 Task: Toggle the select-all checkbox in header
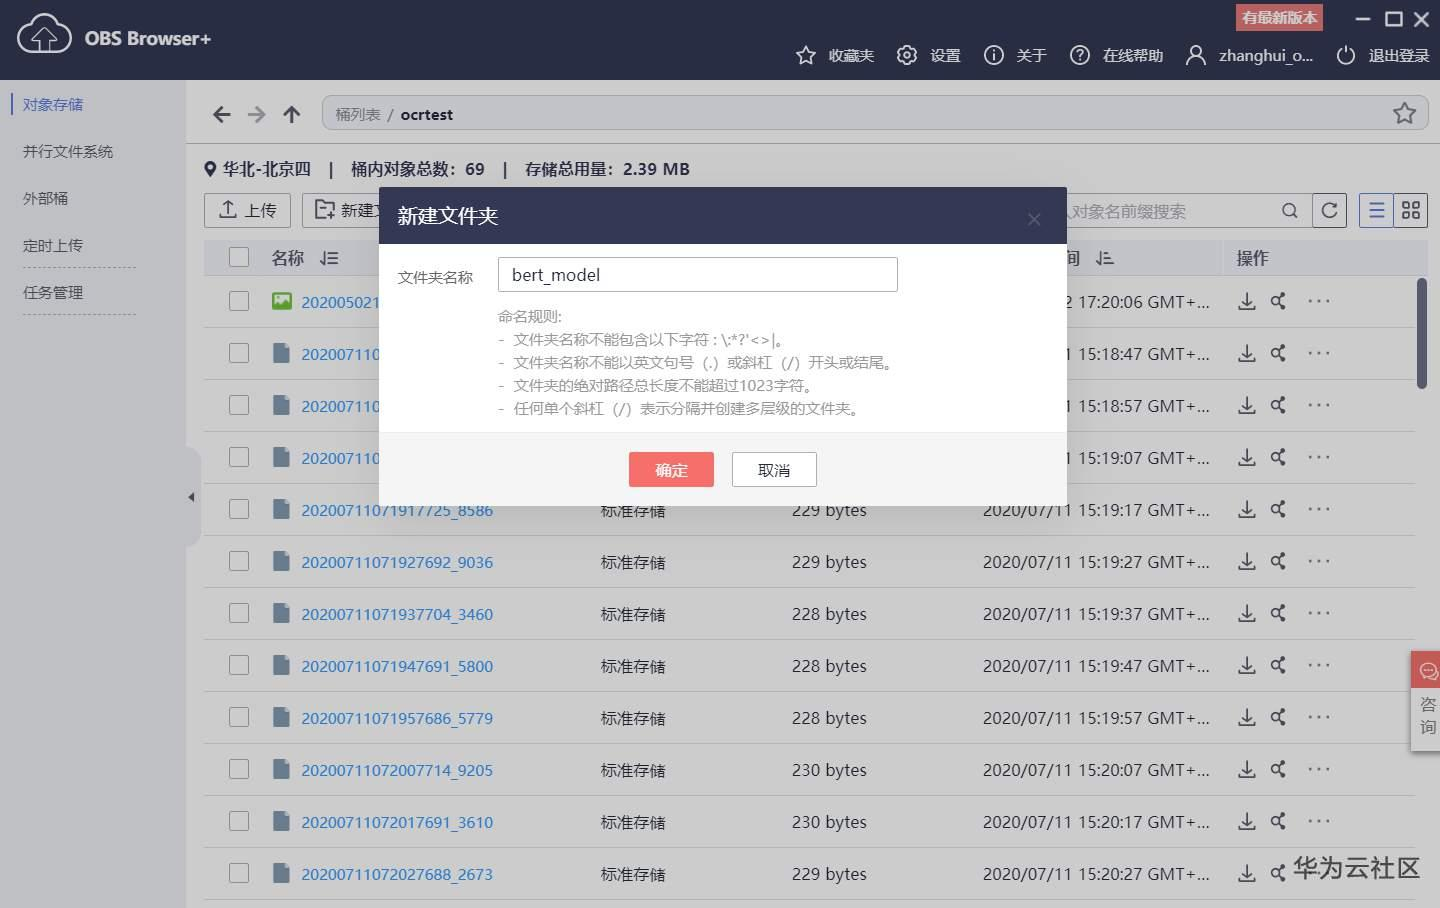239,257
